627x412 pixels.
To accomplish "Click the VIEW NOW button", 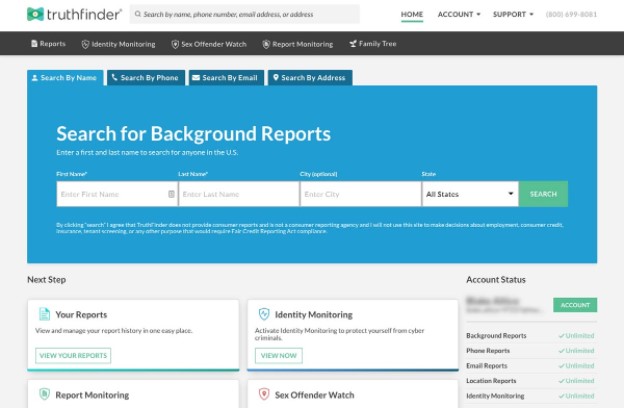I will pos(279,356).
